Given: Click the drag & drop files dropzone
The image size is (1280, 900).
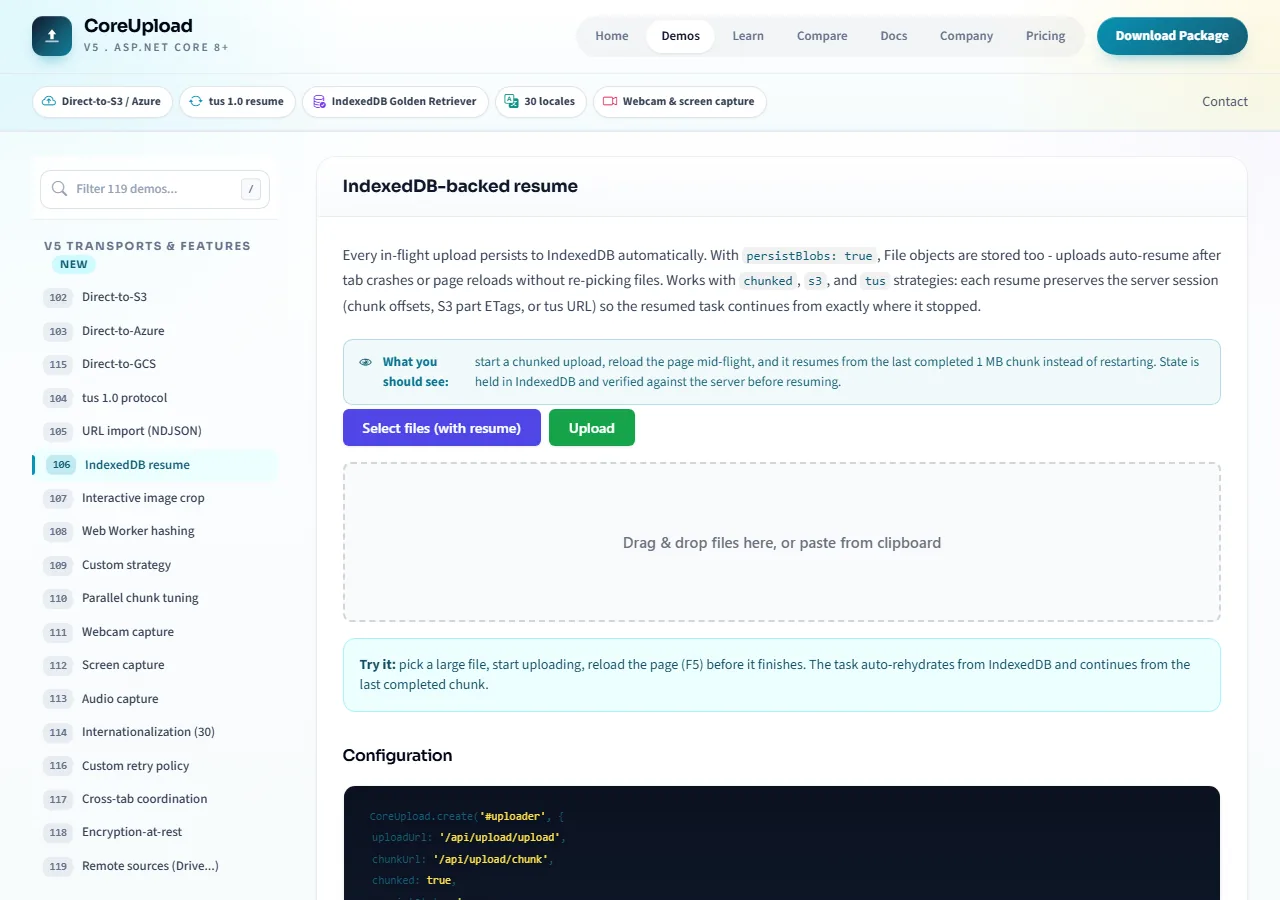Looking at the screenshot, I should coord(782,543).
